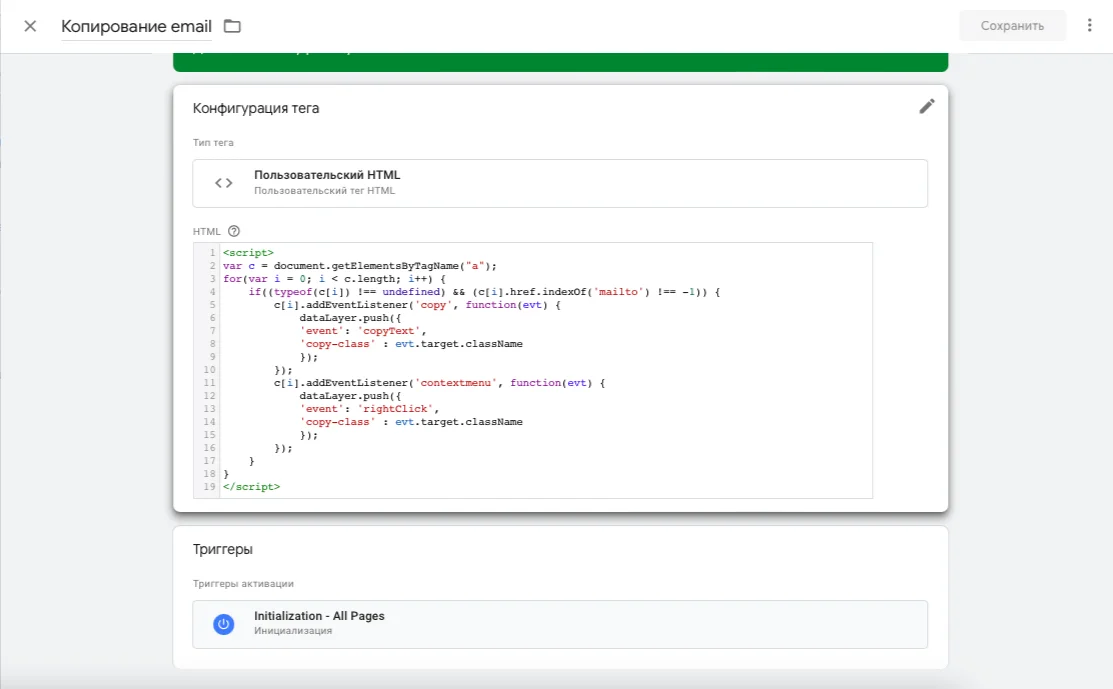Close the tag editor with the X icon
This screenshot has height=689, width=1113.
(30, 26)
